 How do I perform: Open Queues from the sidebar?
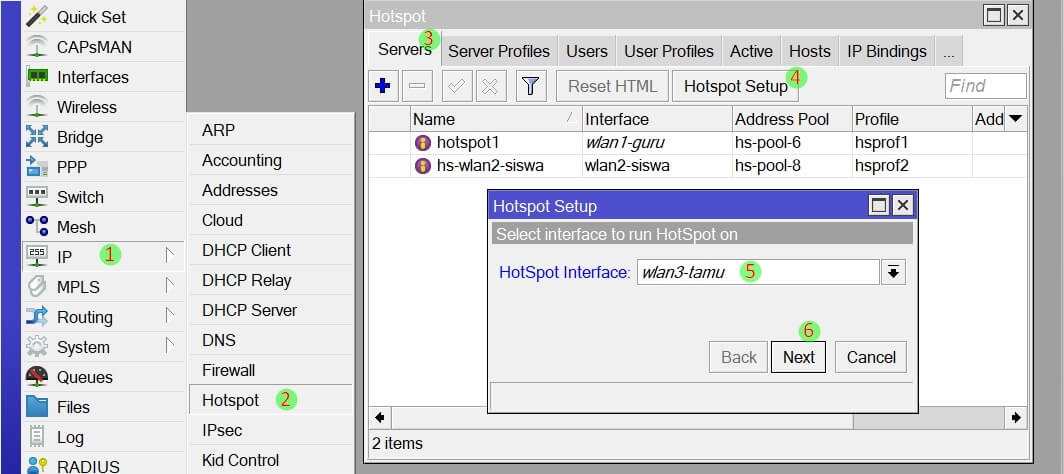click(84, 377)
